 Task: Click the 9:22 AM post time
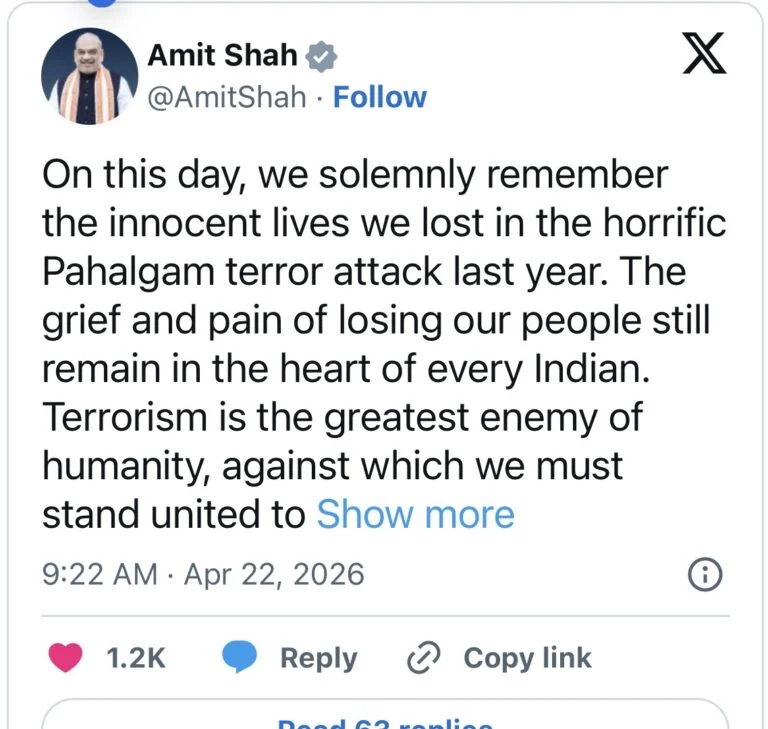pos(99,575)
